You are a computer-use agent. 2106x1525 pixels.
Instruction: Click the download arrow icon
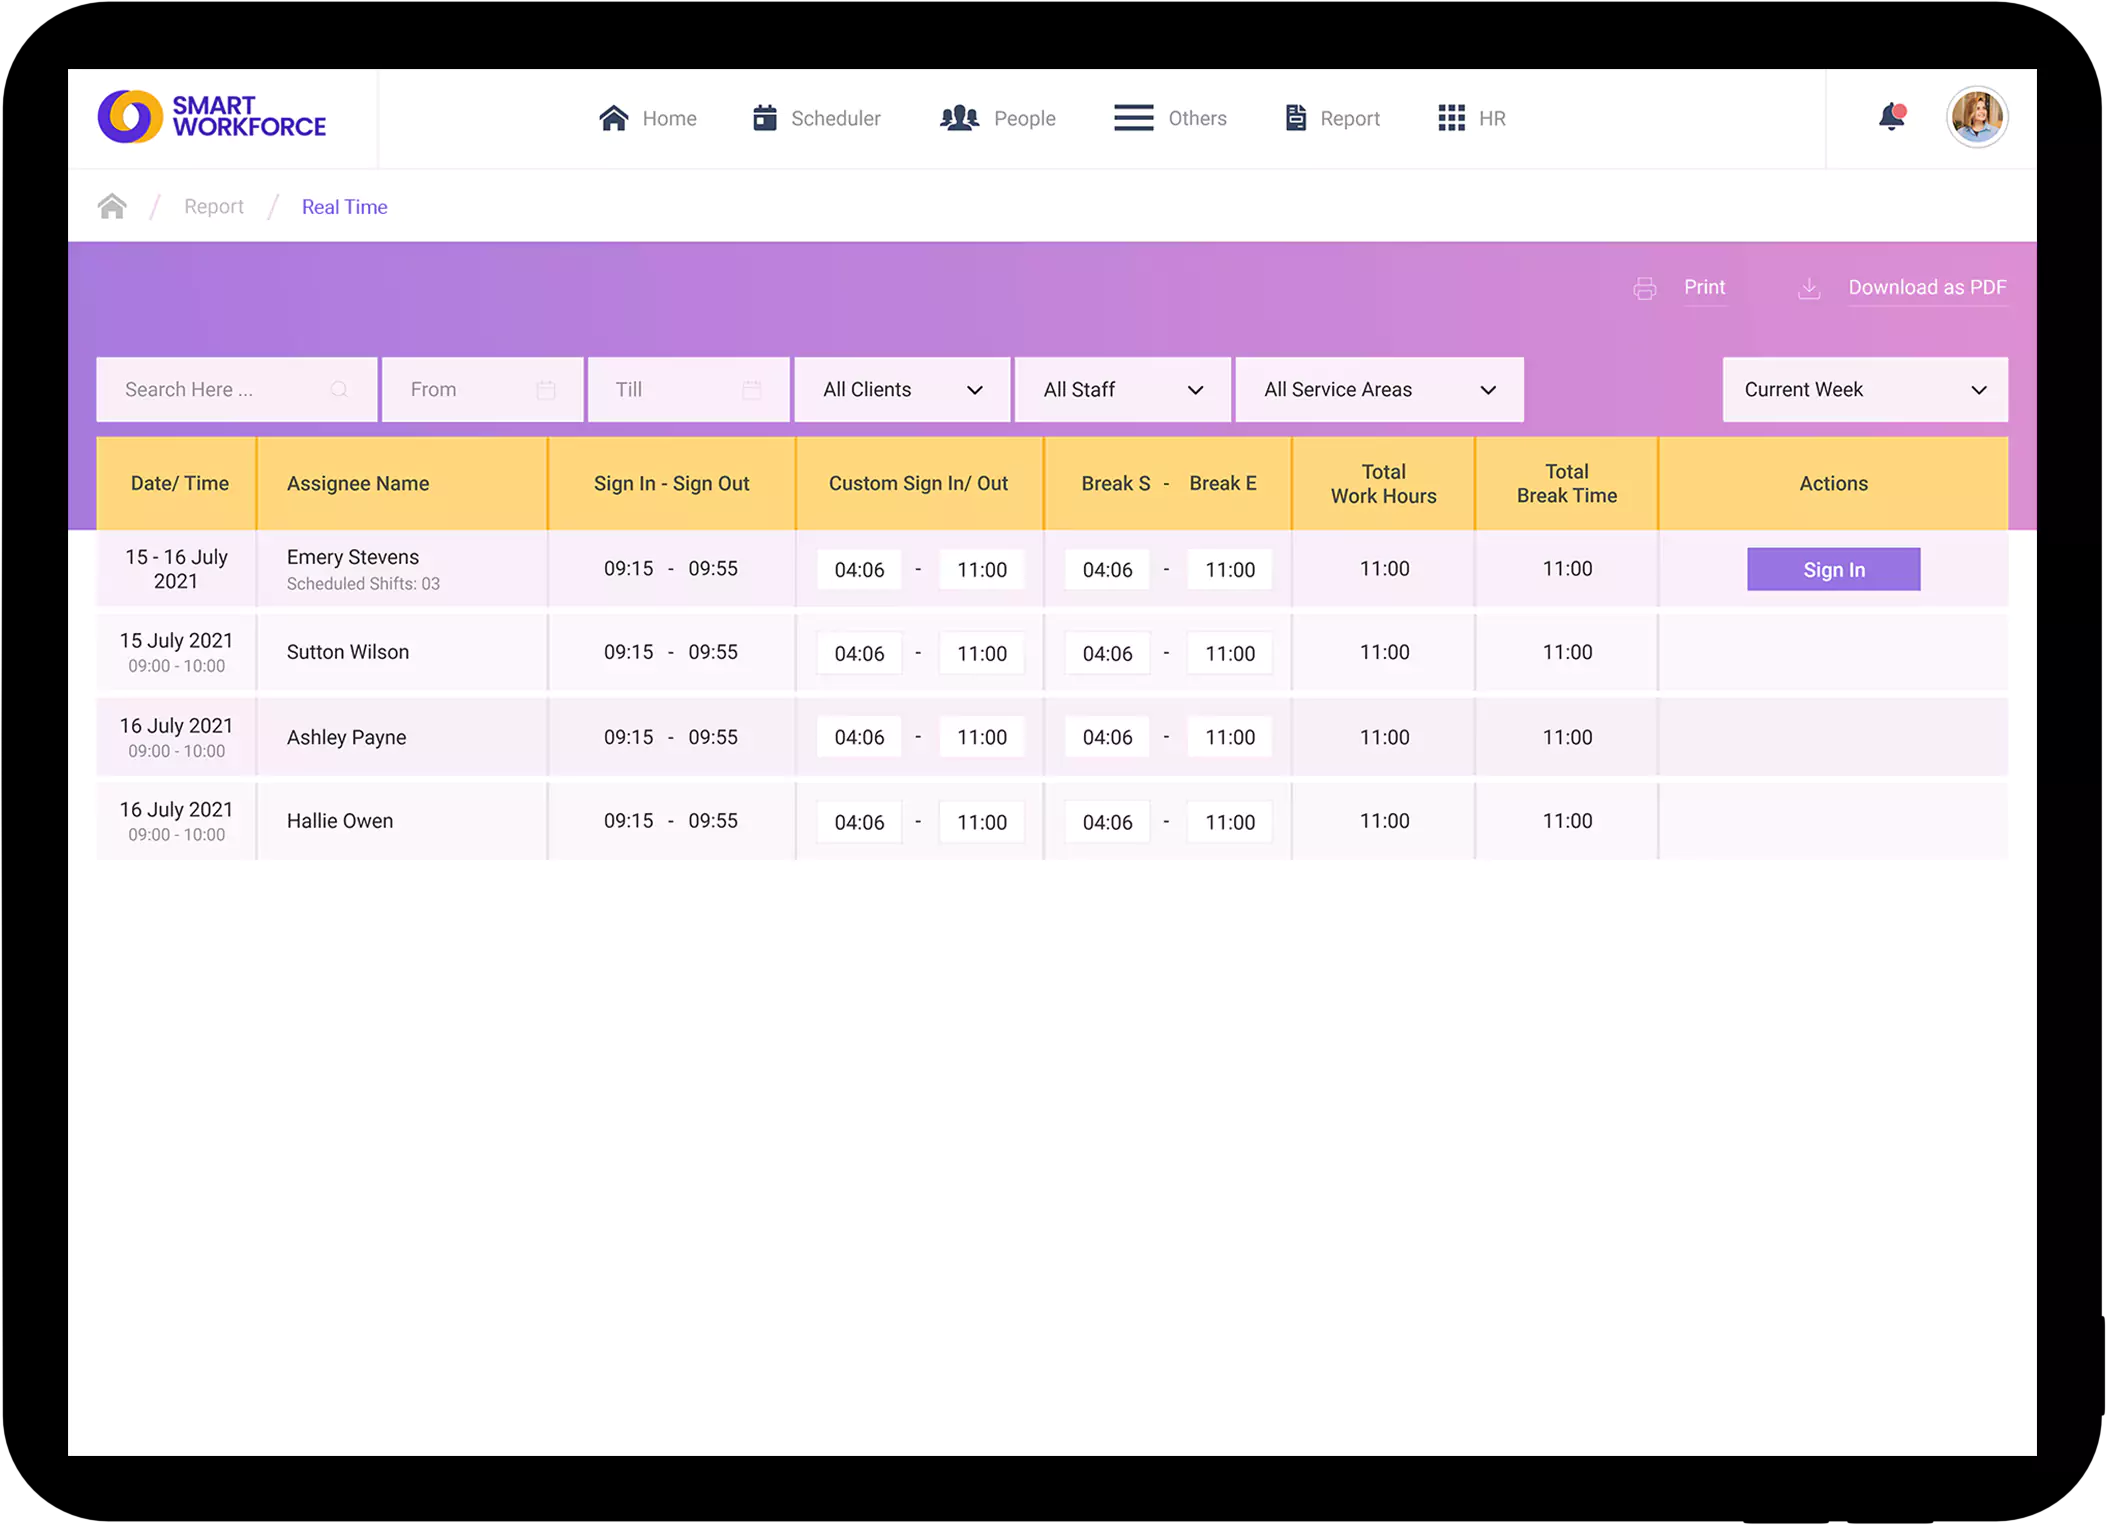[1808, 289]
